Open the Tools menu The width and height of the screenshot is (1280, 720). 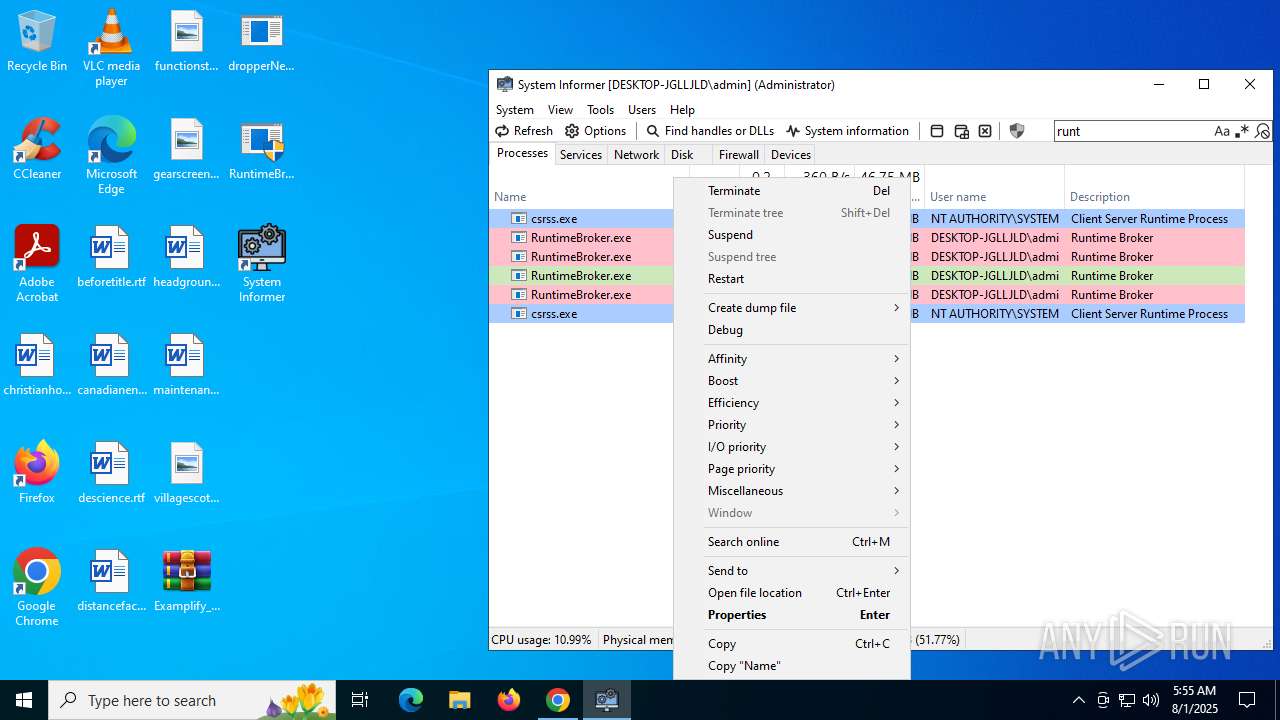click(600, 110)
